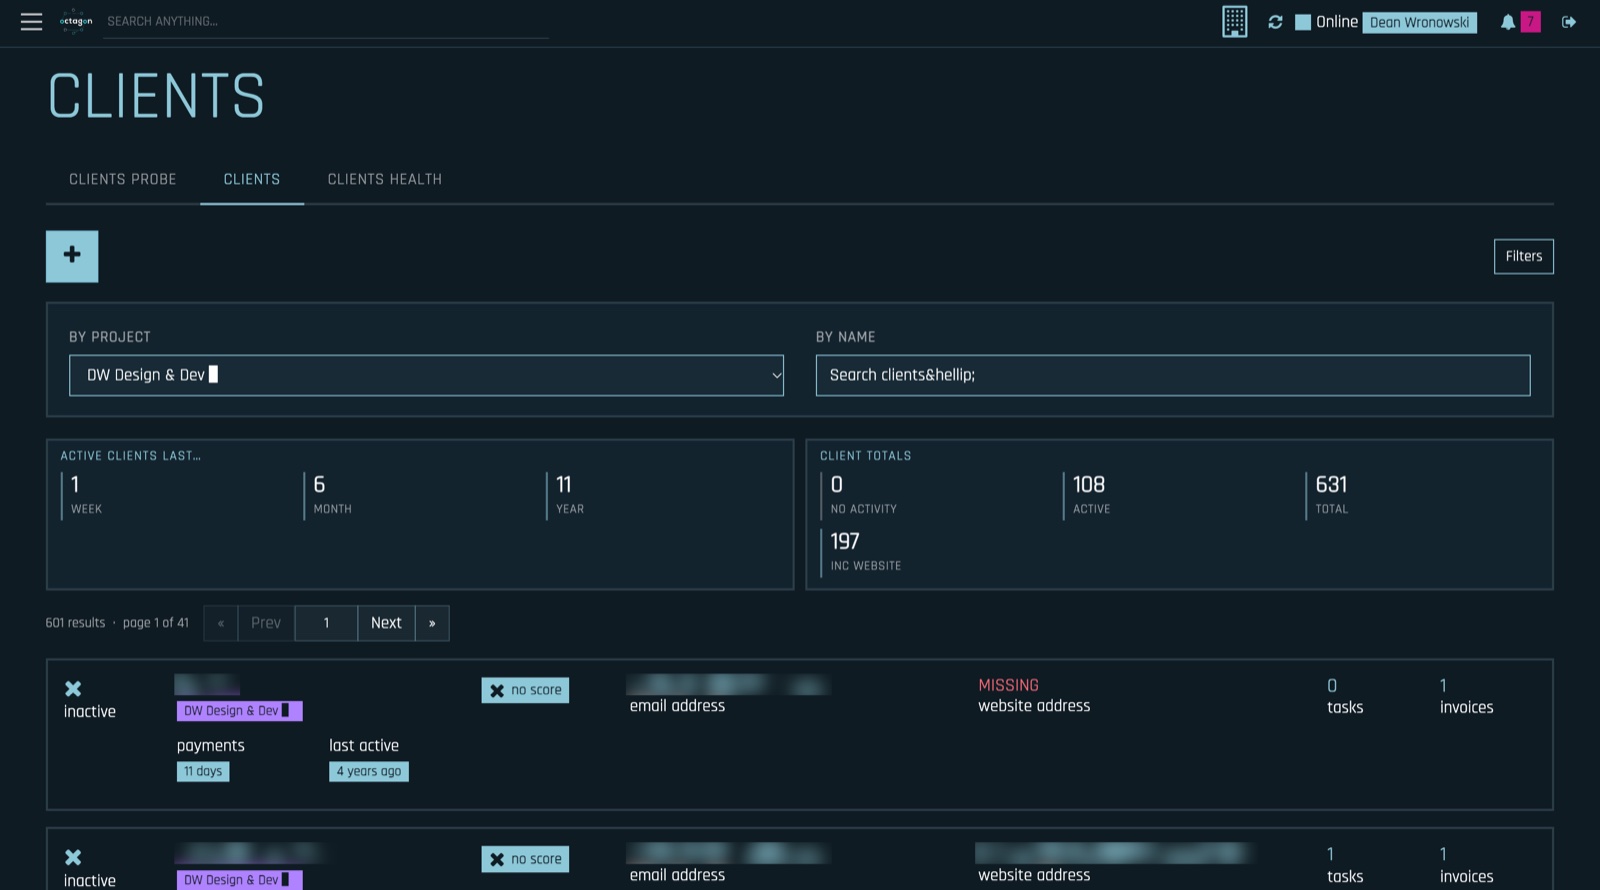
Task: Open the notifications bell
Action: (1507, 22)
